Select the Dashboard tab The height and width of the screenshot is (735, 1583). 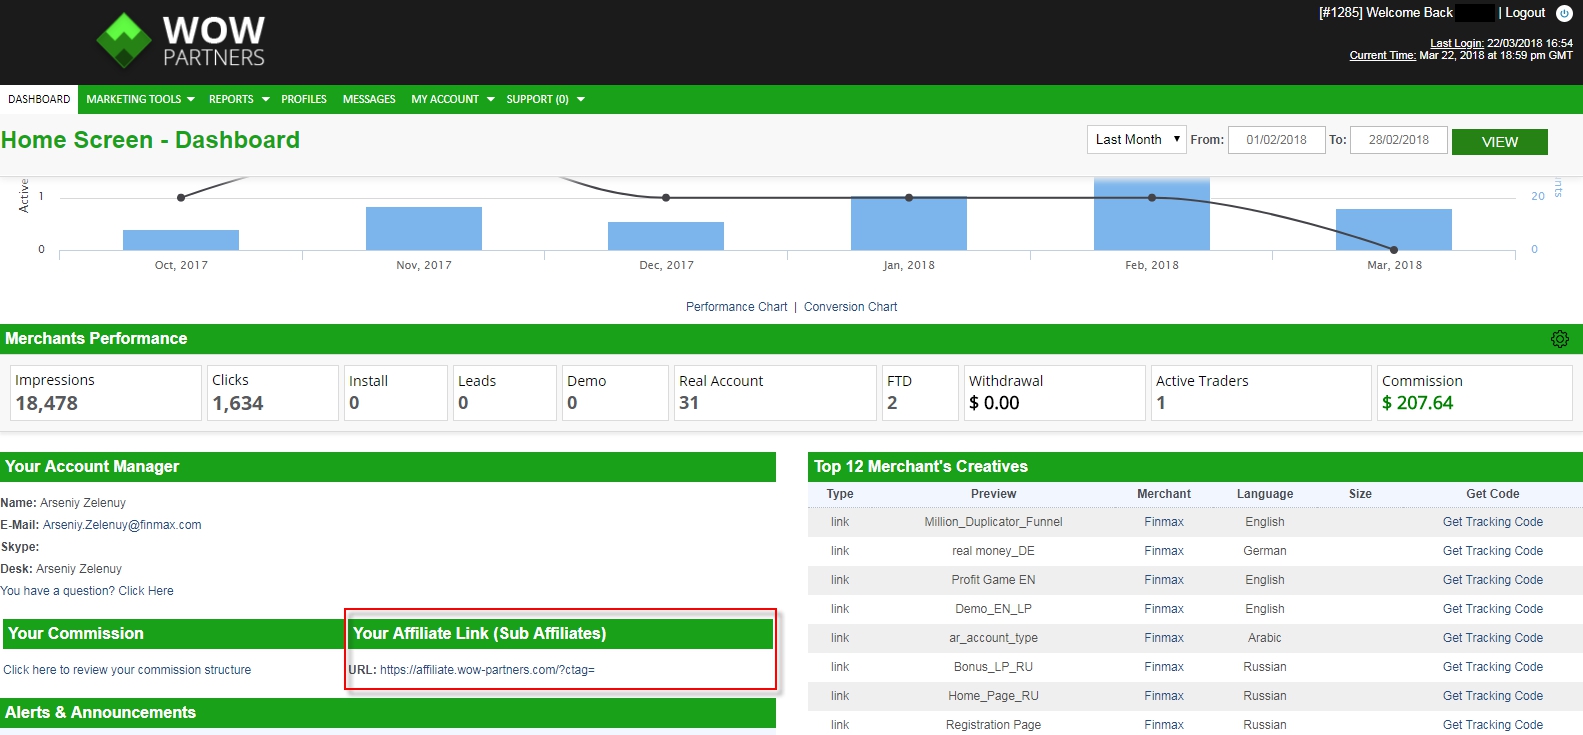tap(39, 99)
